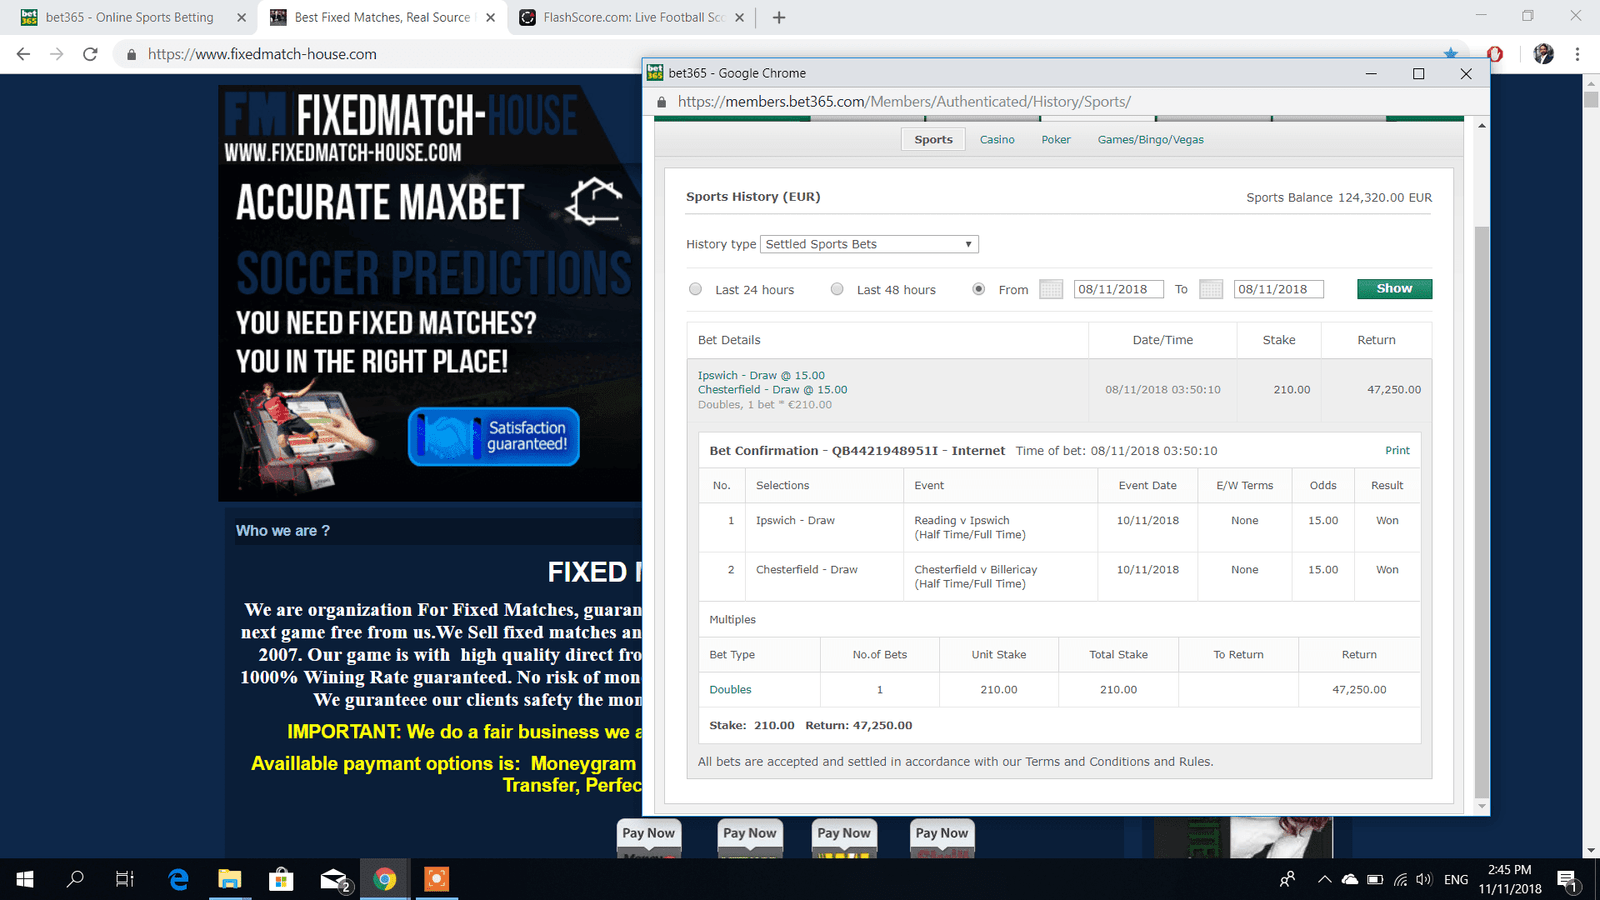Select the From date range radio button

pyautogui.click(x=979, y=289)
